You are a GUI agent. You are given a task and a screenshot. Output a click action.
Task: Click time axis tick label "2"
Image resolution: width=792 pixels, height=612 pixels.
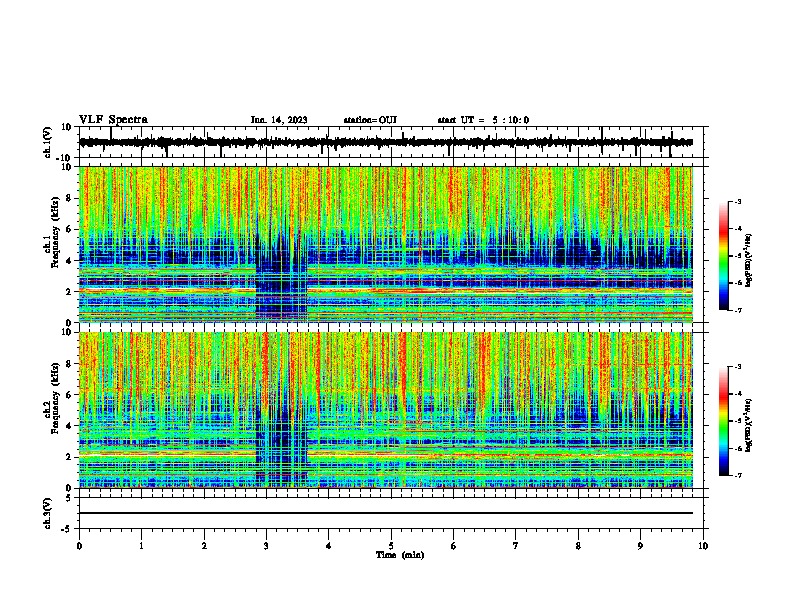click(x=204, y=546)
